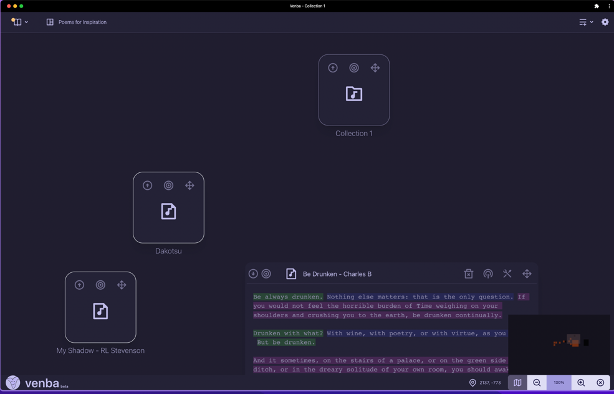
Task: Click the move icon on Collection 1 node
Action: click(375, 68)
